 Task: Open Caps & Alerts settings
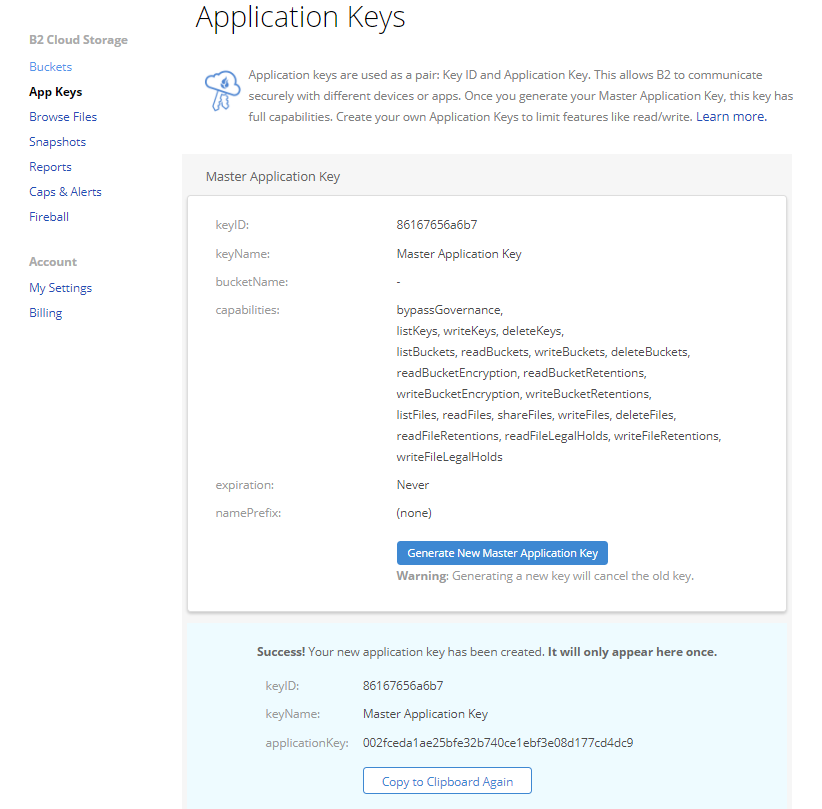pos(65,192)
